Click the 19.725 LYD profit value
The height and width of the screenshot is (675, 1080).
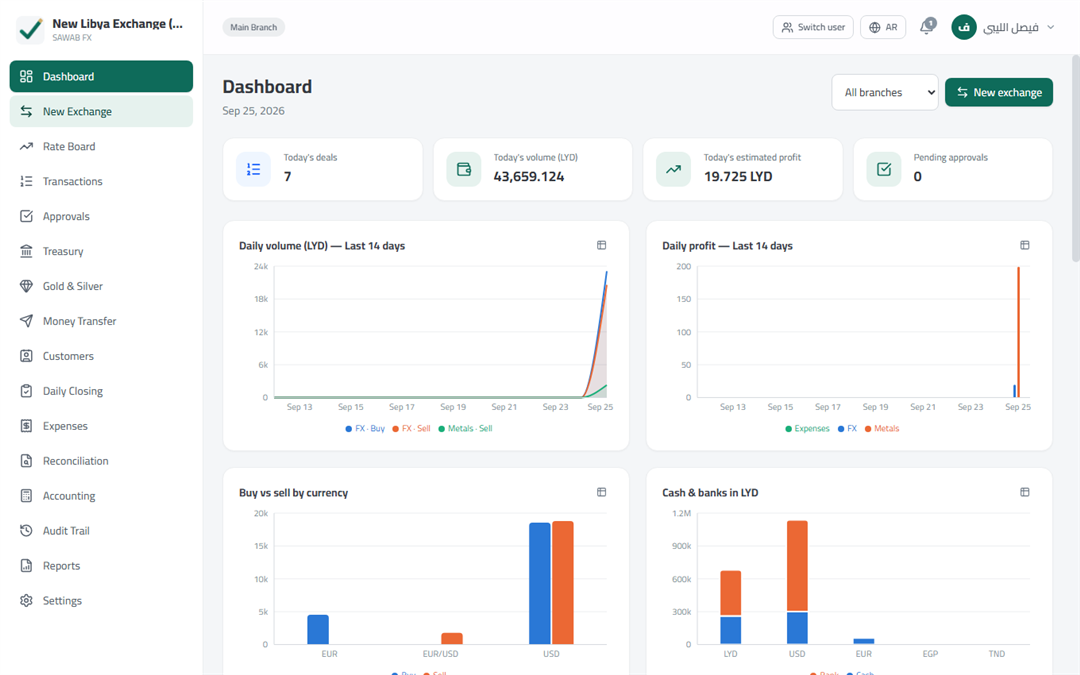tap(738, 176)
